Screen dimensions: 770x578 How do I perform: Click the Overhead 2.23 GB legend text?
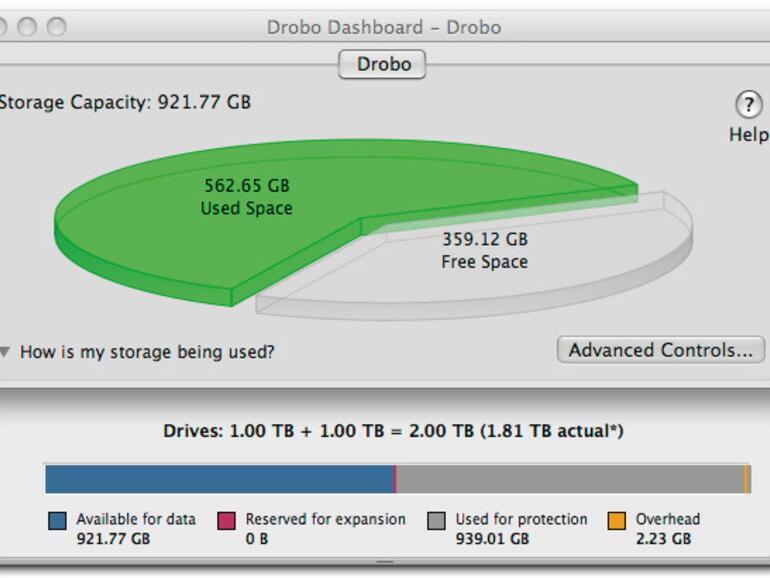point(667,529)
